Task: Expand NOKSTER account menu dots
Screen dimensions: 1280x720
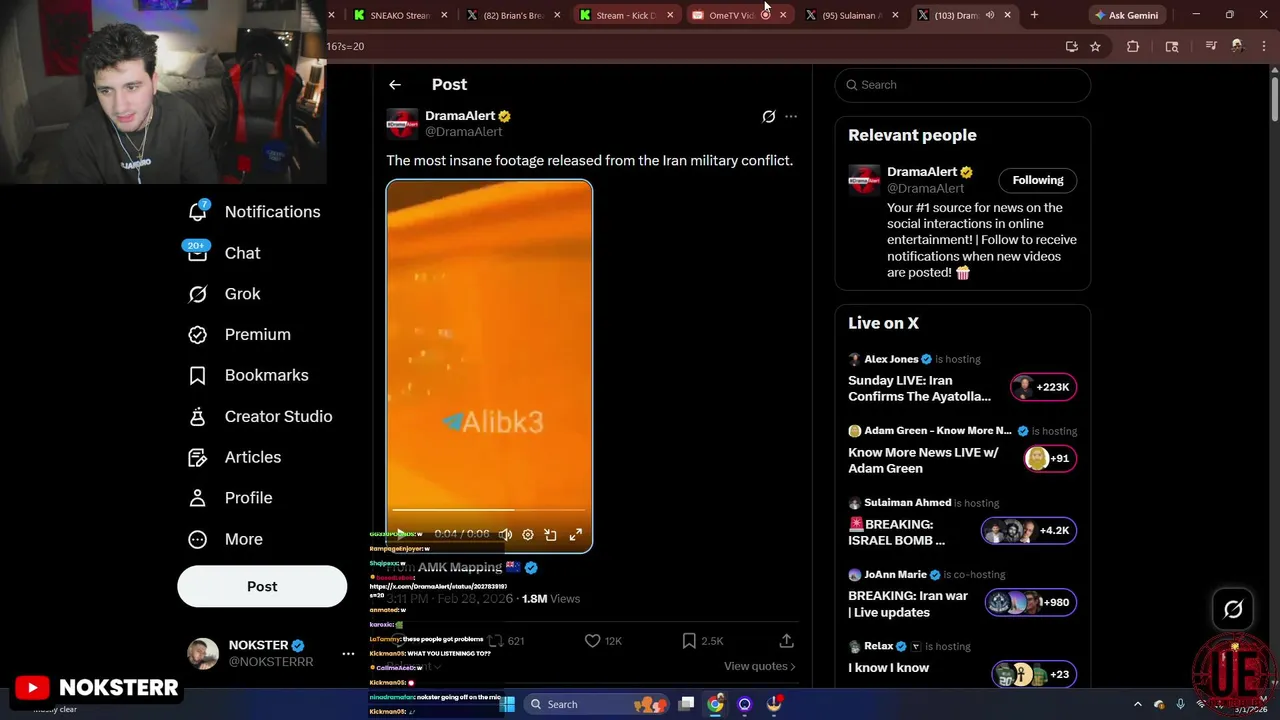Action: pyautogui.click(x=348, y=654)
